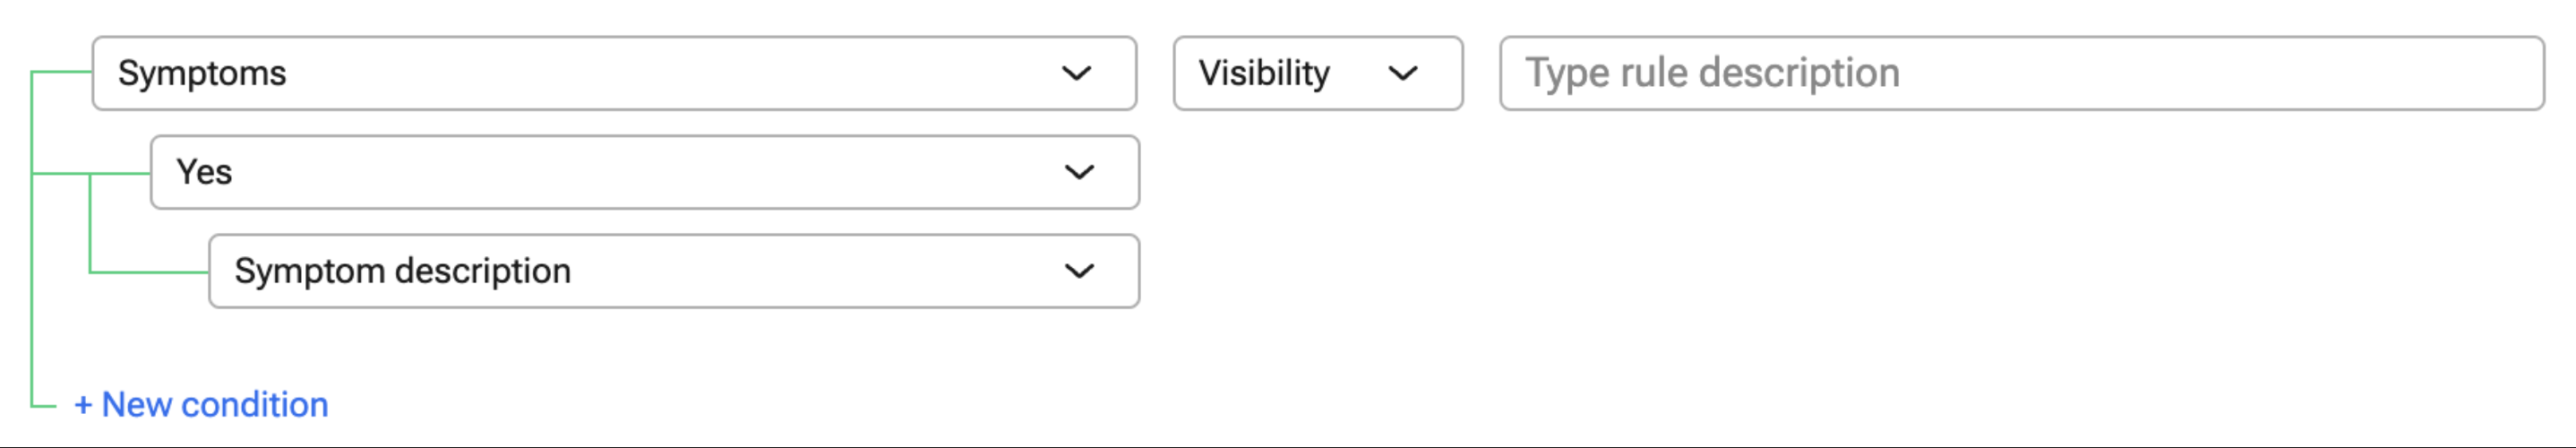Click the Symptoms label text
The height and width of the screenshot is (448, 2576).
[202, 73]
